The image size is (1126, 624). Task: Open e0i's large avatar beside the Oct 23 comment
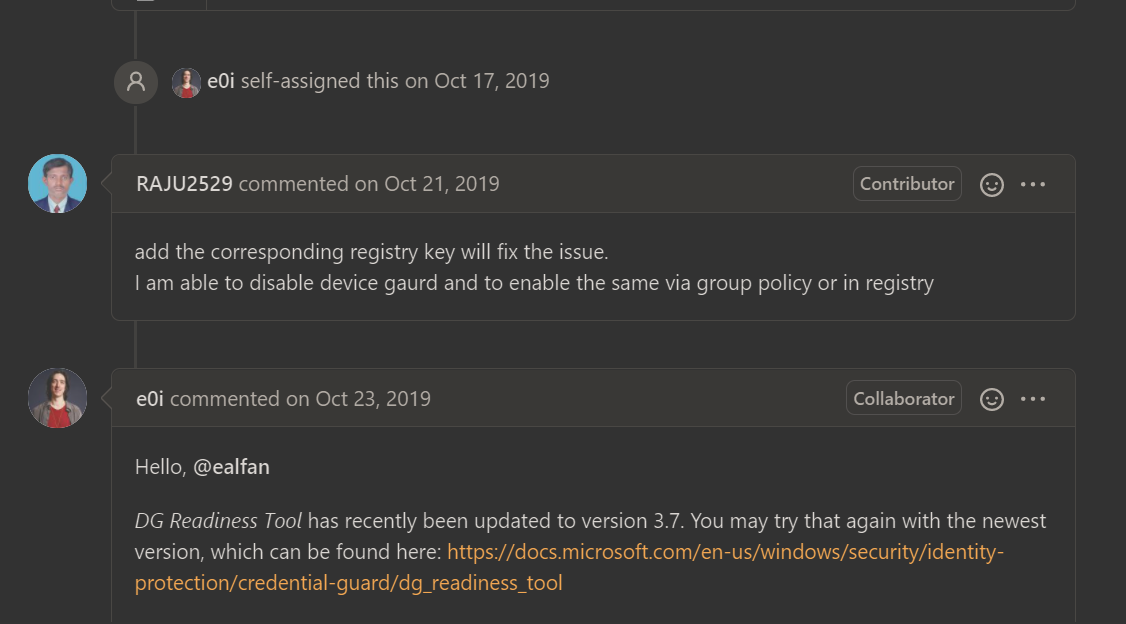(58, 398)
